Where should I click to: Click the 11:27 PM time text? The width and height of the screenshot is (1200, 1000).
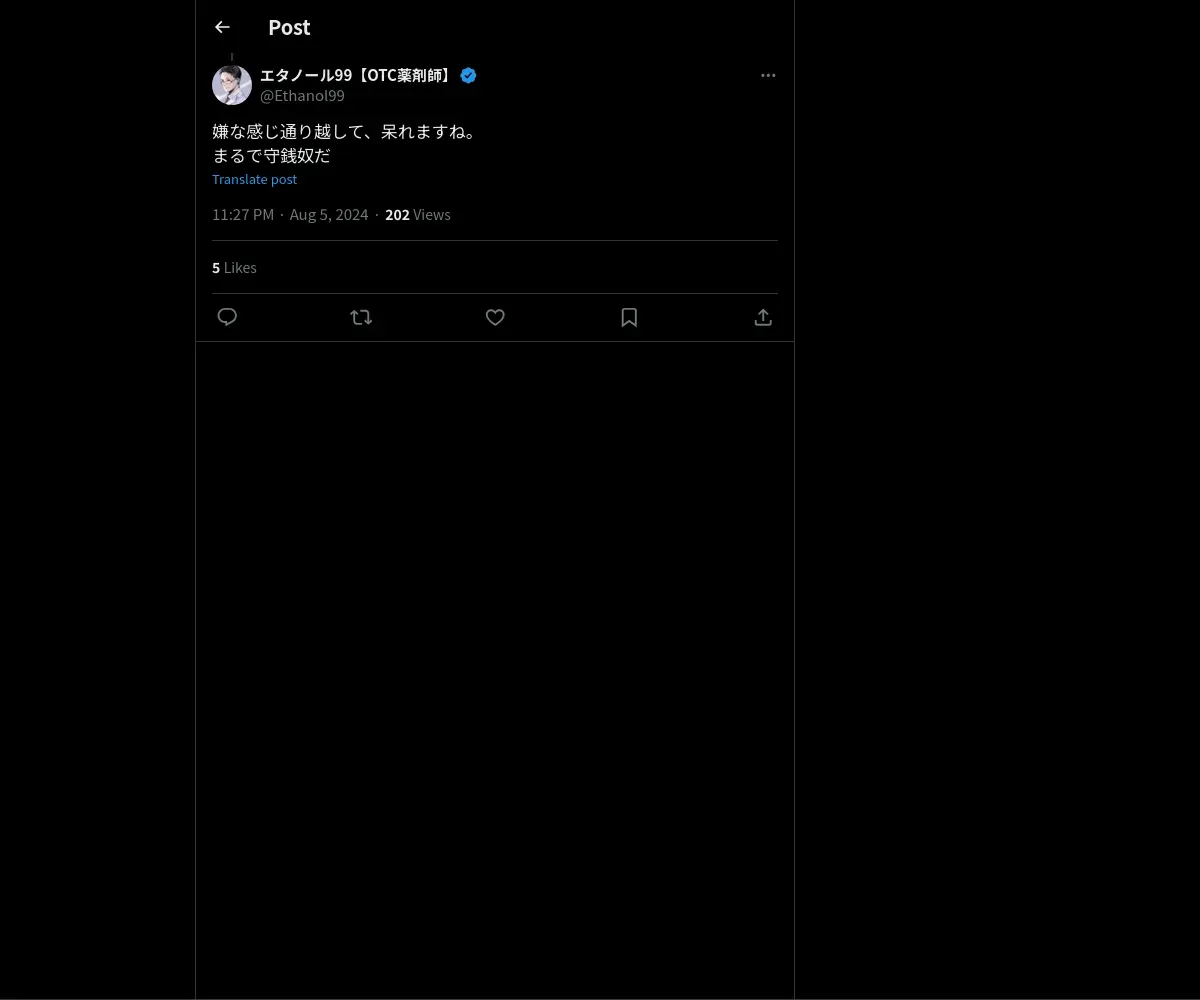tap(243, 215)
